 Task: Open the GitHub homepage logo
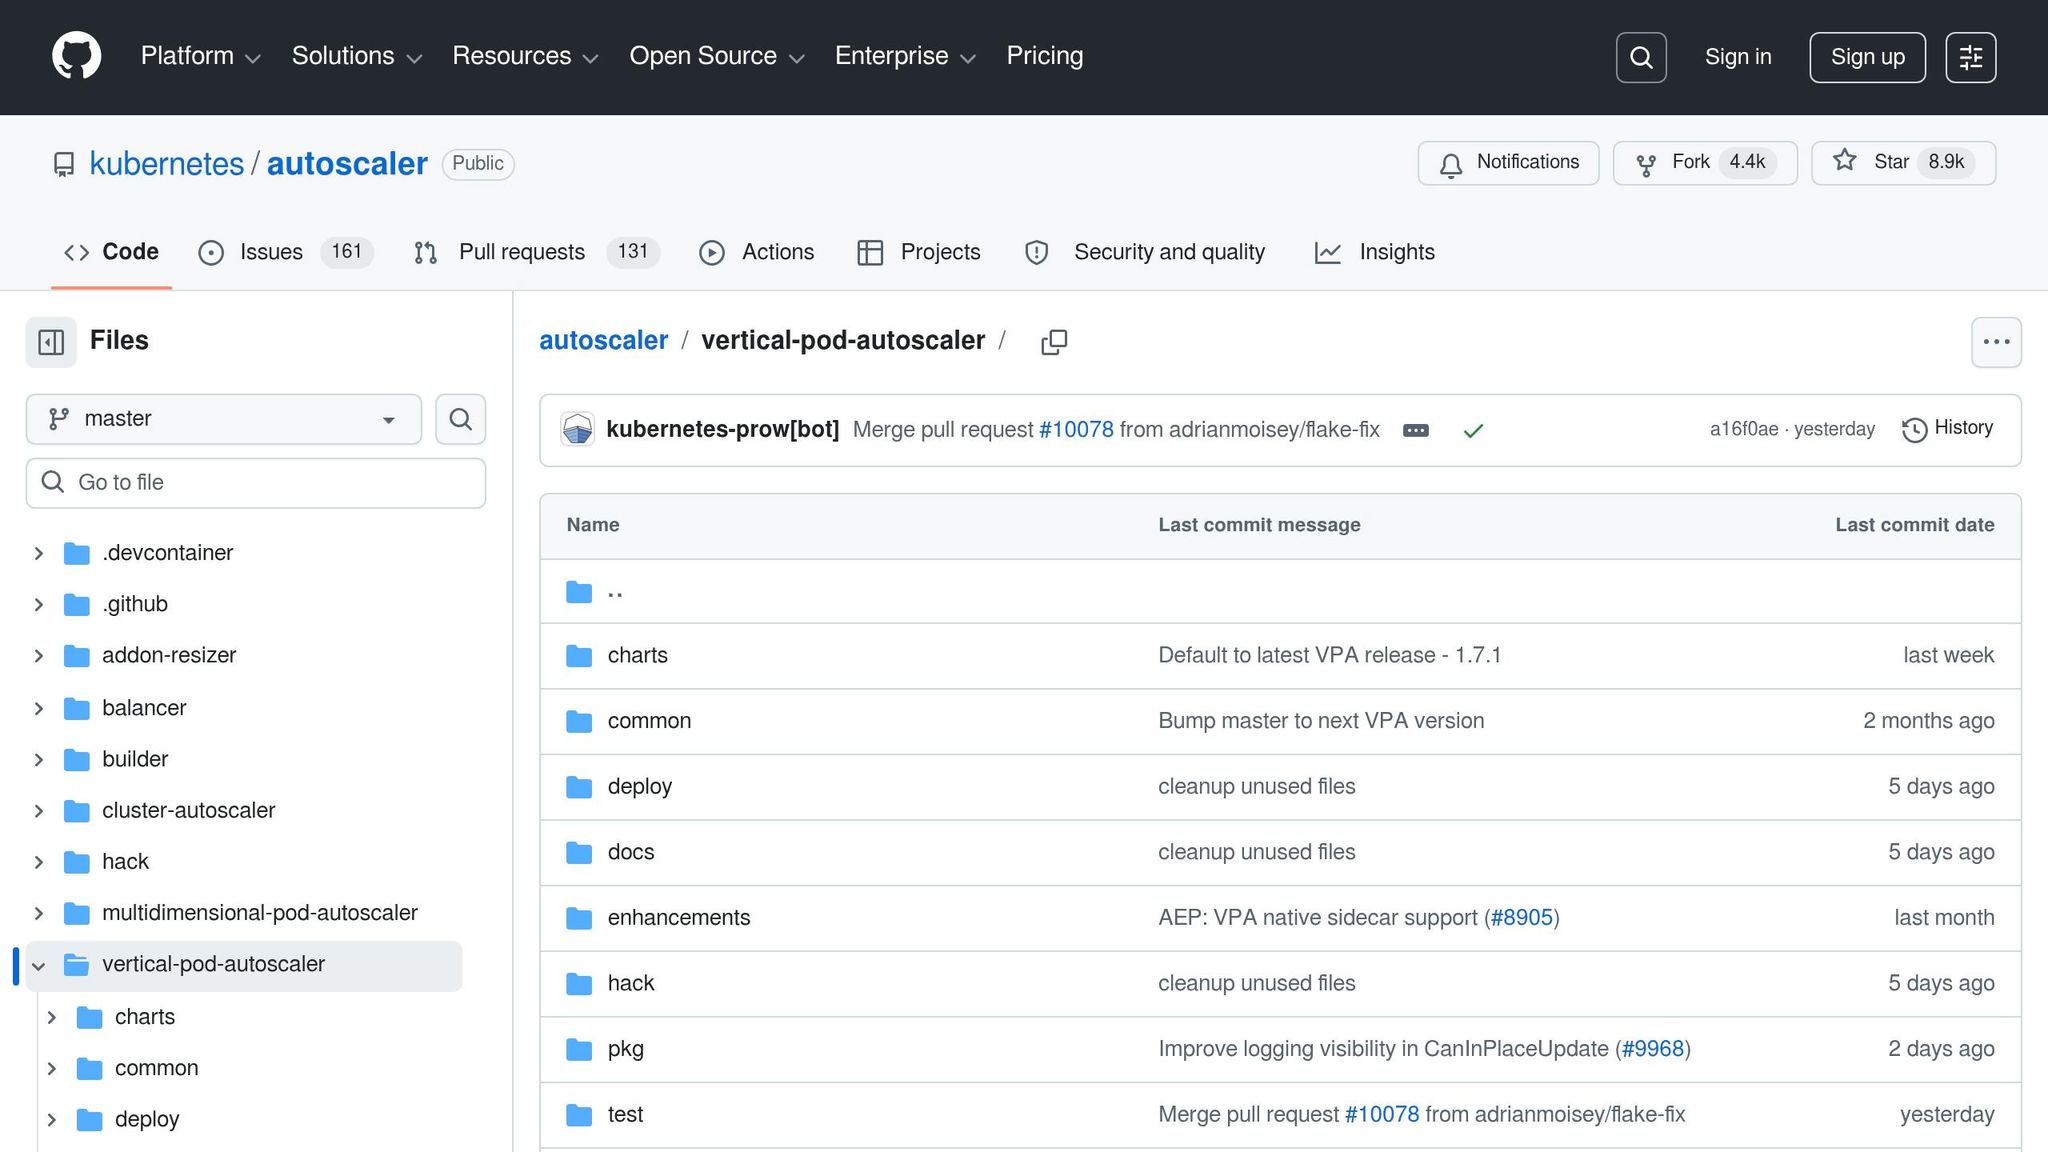77,56
